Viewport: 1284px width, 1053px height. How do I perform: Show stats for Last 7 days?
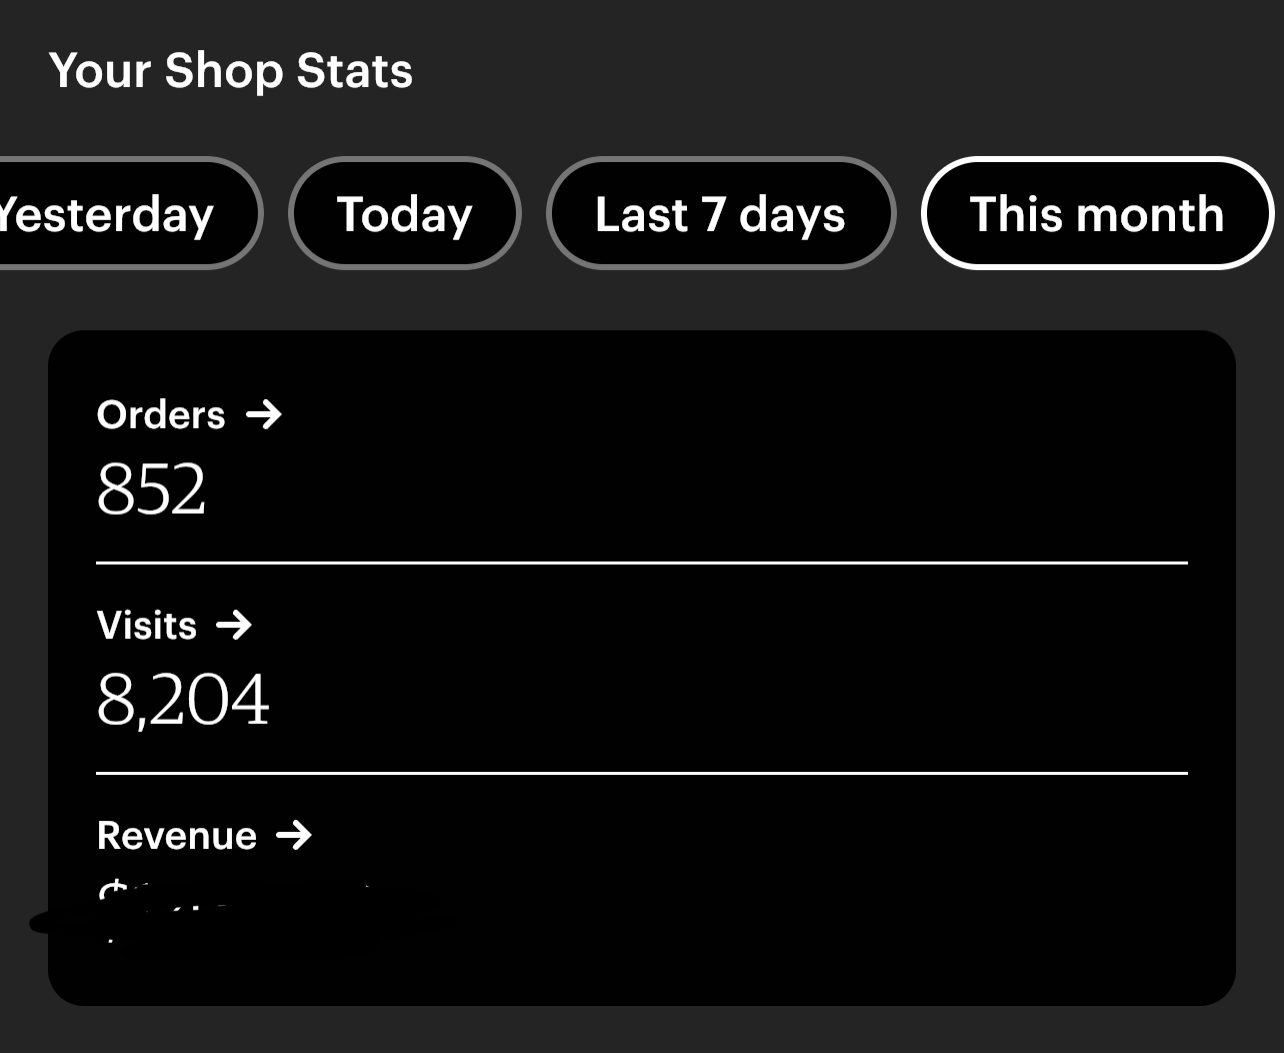click(721, 213)
